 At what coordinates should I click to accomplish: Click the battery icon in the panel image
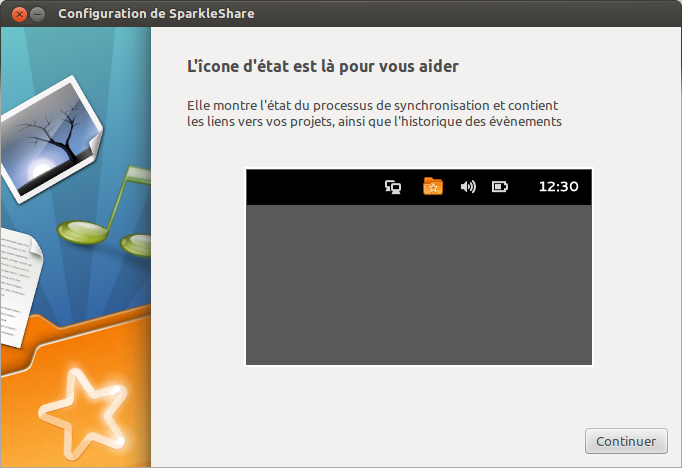[500, 187]
